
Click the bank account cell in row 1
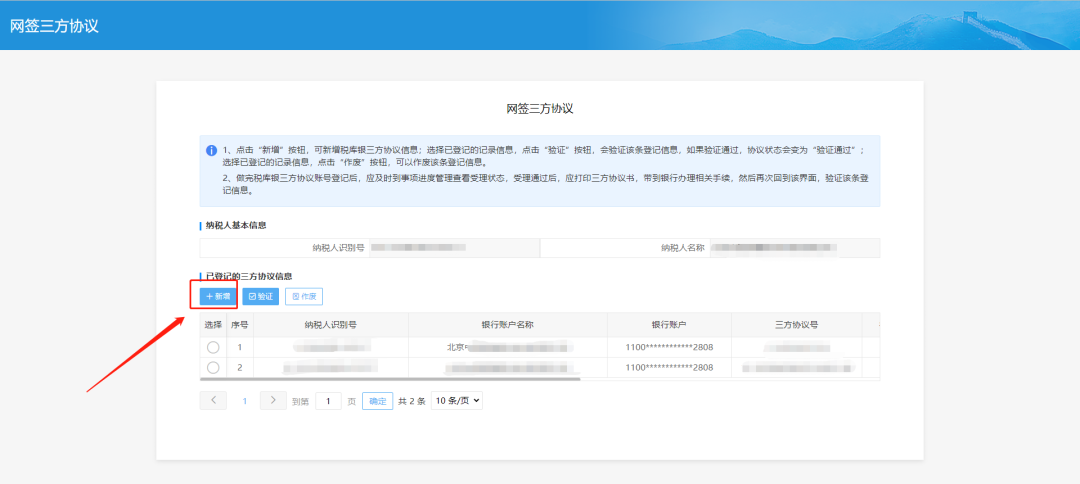(668, 347)
